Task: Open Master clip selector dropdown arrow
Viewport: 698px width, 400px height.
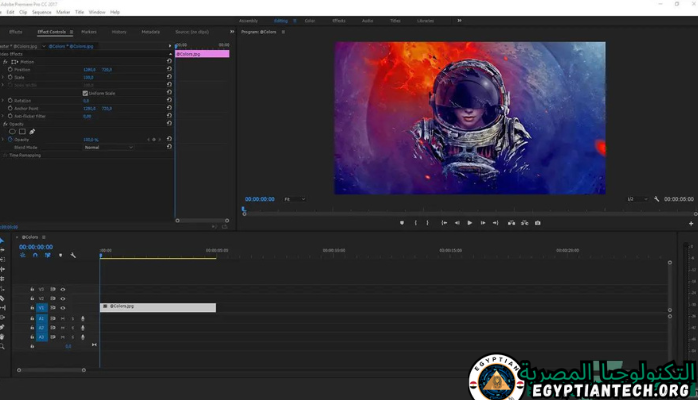Action: point(44,46)
